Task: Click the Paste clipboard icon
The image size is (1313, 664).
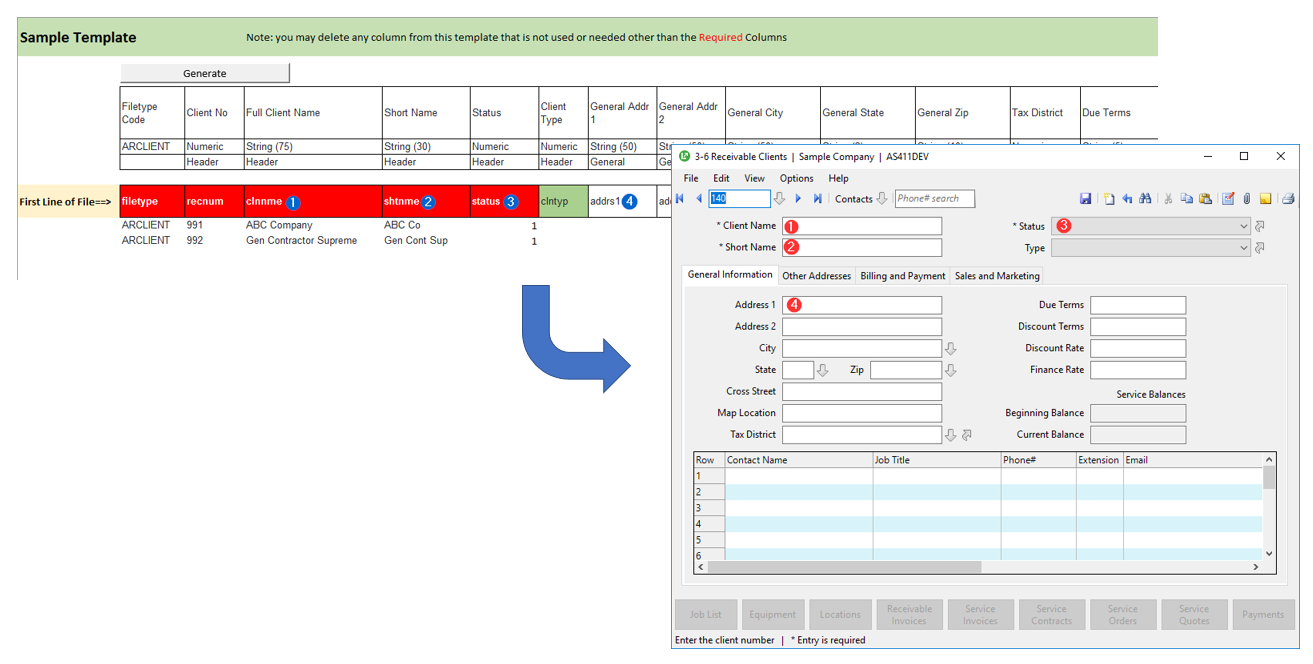Action: tap(1205, 199)
